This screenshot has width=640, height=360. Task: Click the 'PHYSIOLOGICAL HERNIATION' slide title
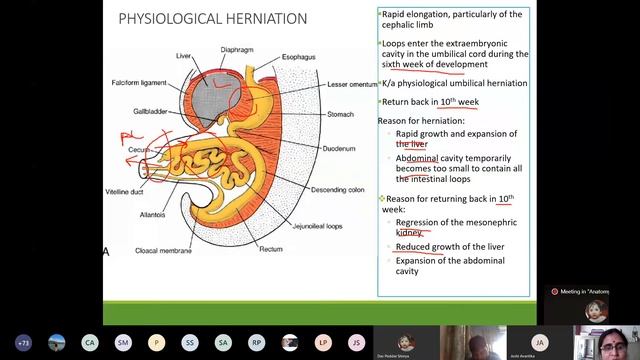[213, 19]
